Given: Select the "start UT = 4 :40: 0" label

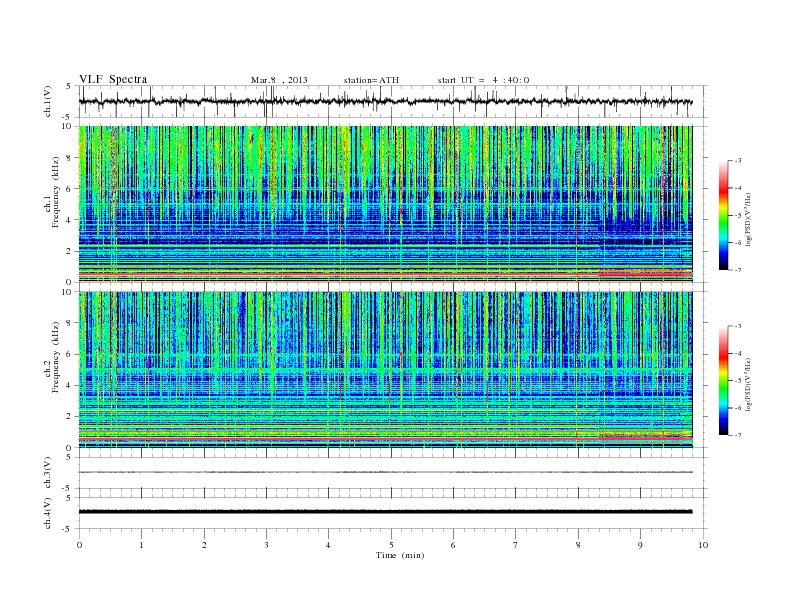Looking at the screenshot, I should tap(483, 80).
